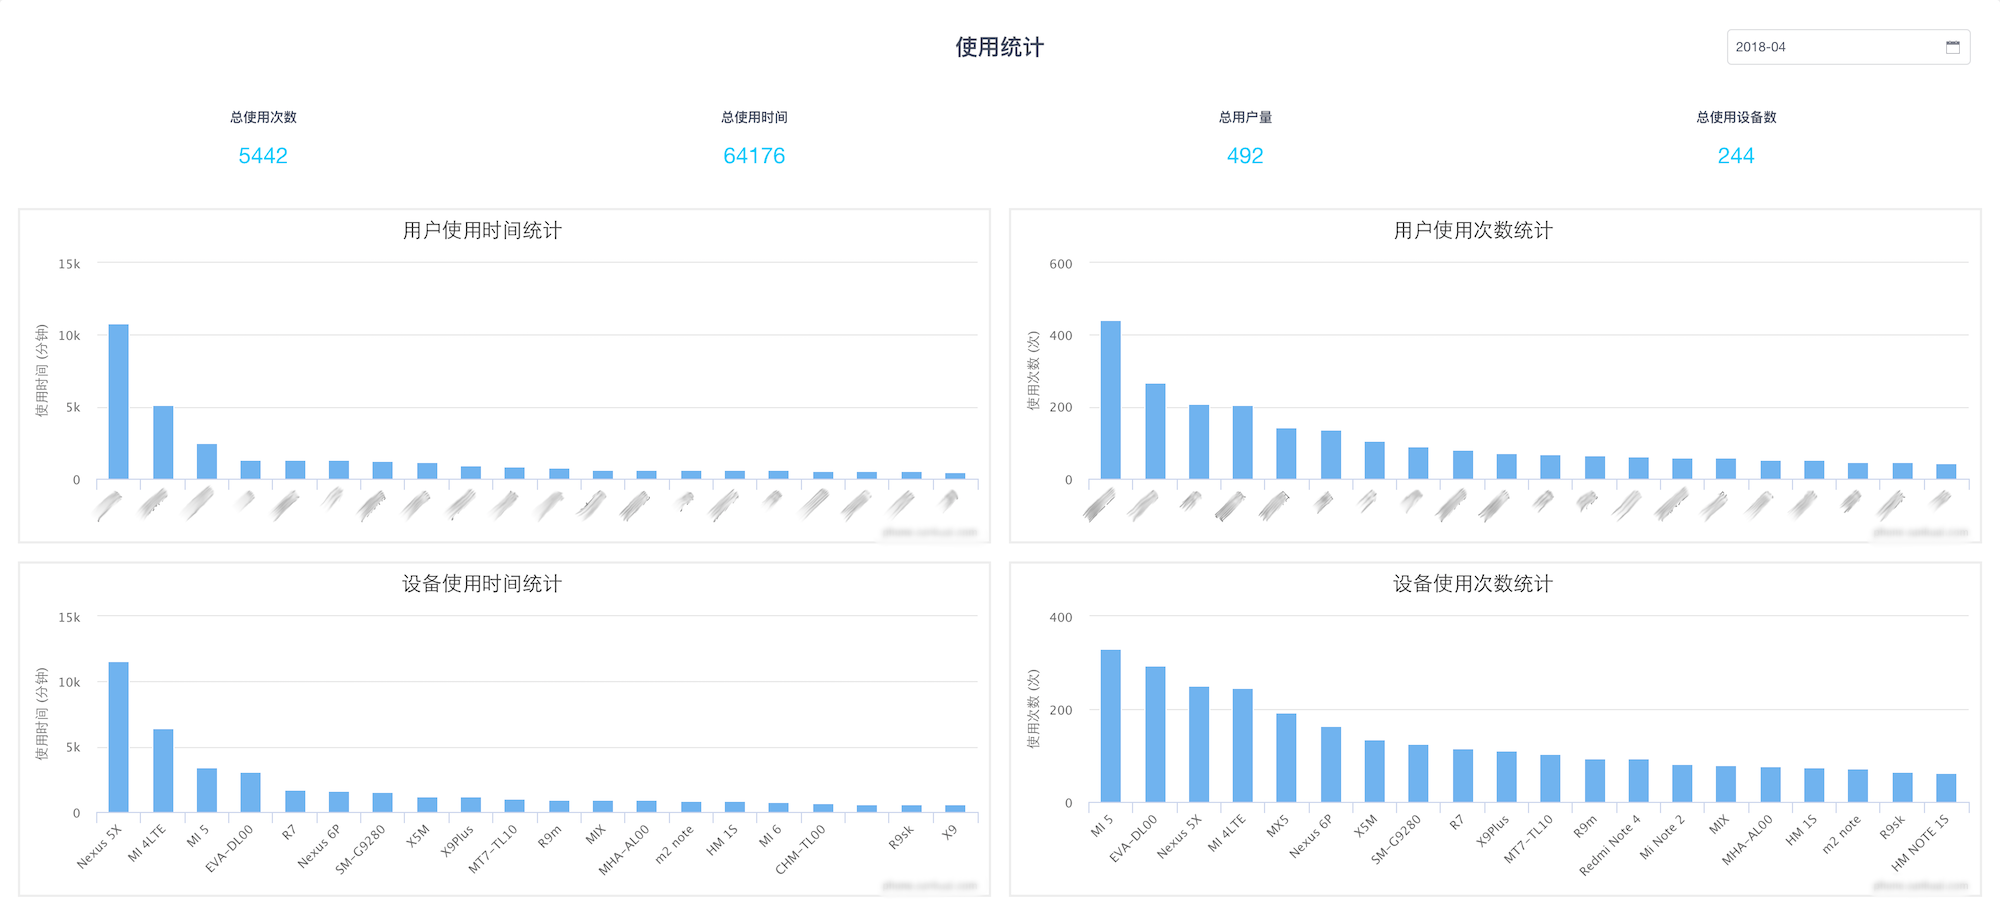Image resolution: width=2000 pixels, height=912 pixels.
Task: Select EVA-DL00 bar in device time chart
Action: 250,792
